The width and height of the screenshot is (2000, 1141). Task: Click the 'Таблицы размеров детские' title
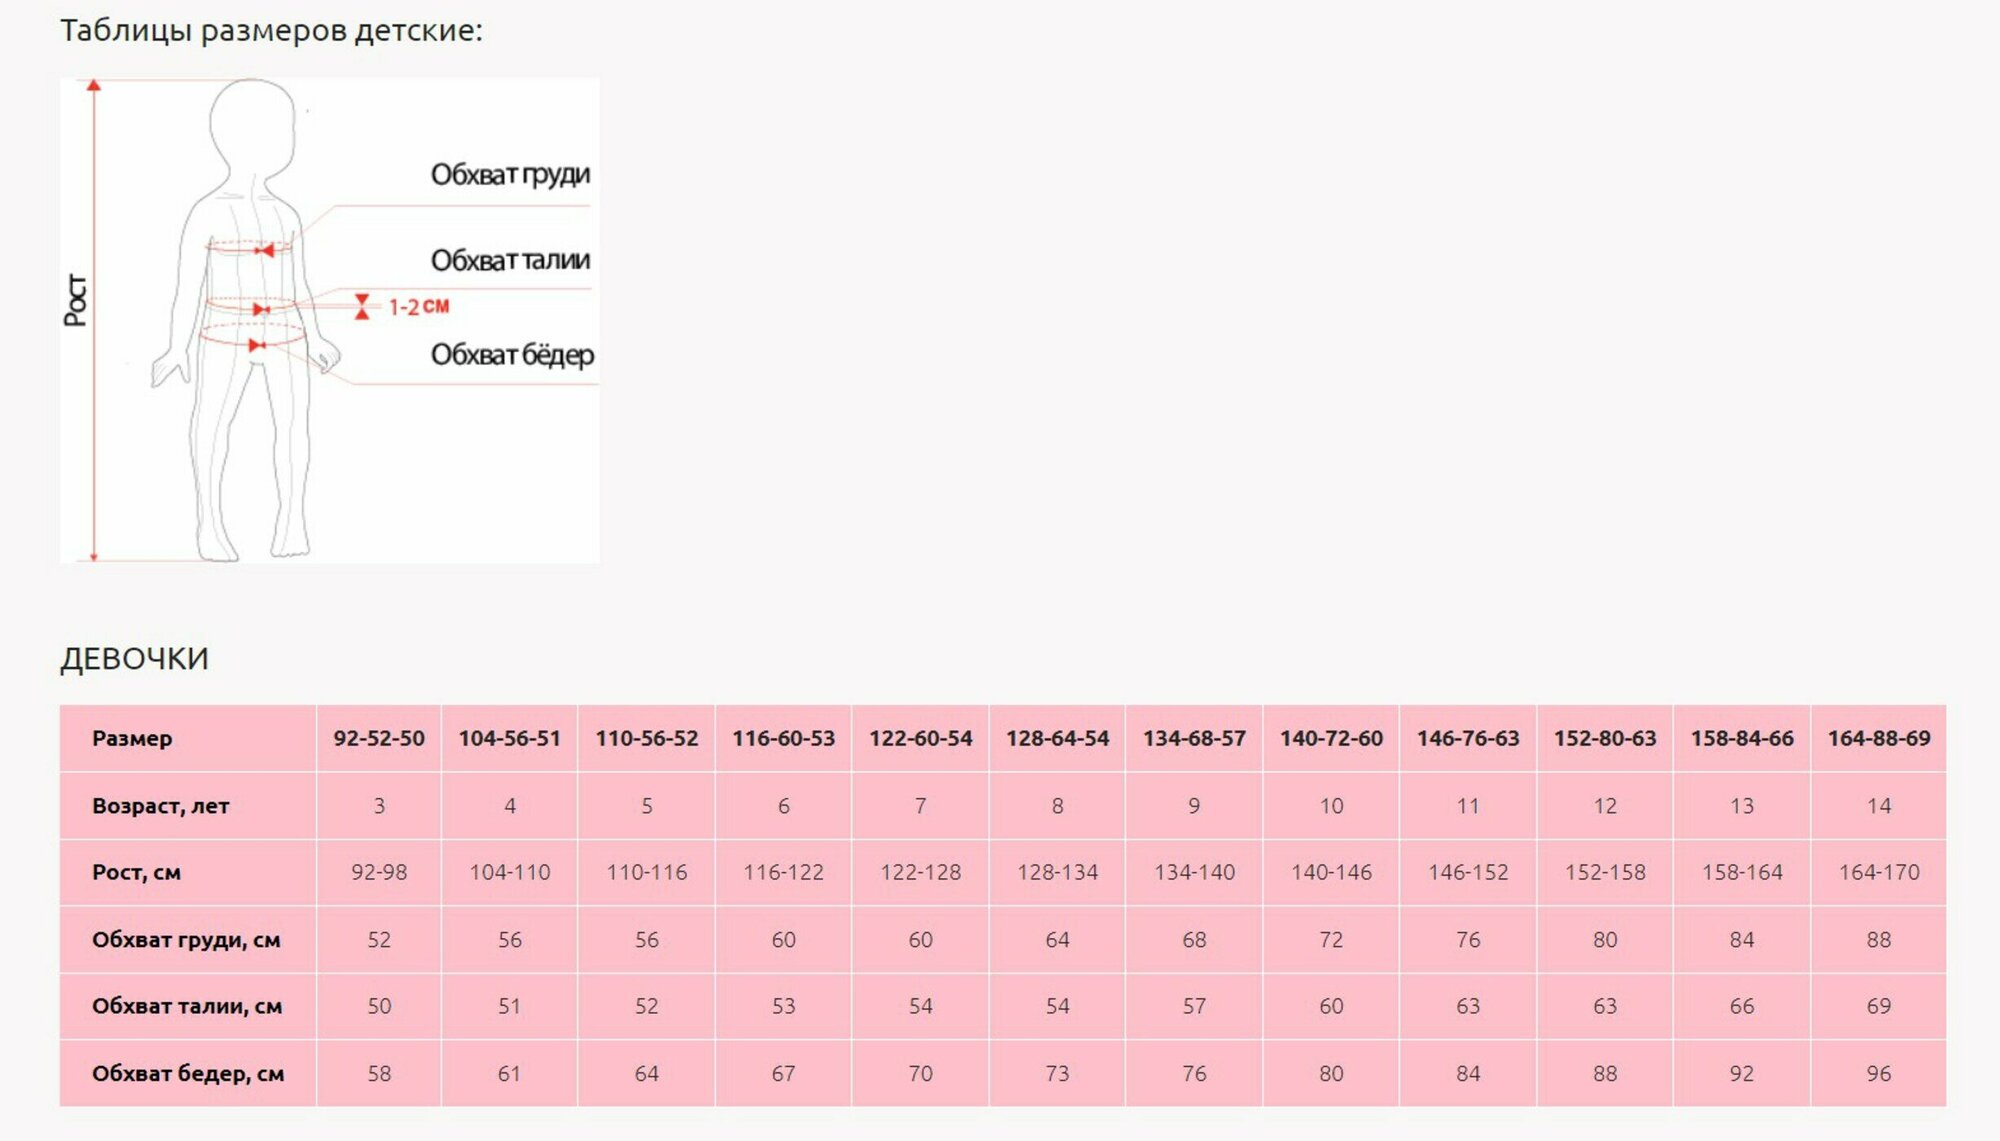pos(271,31)
